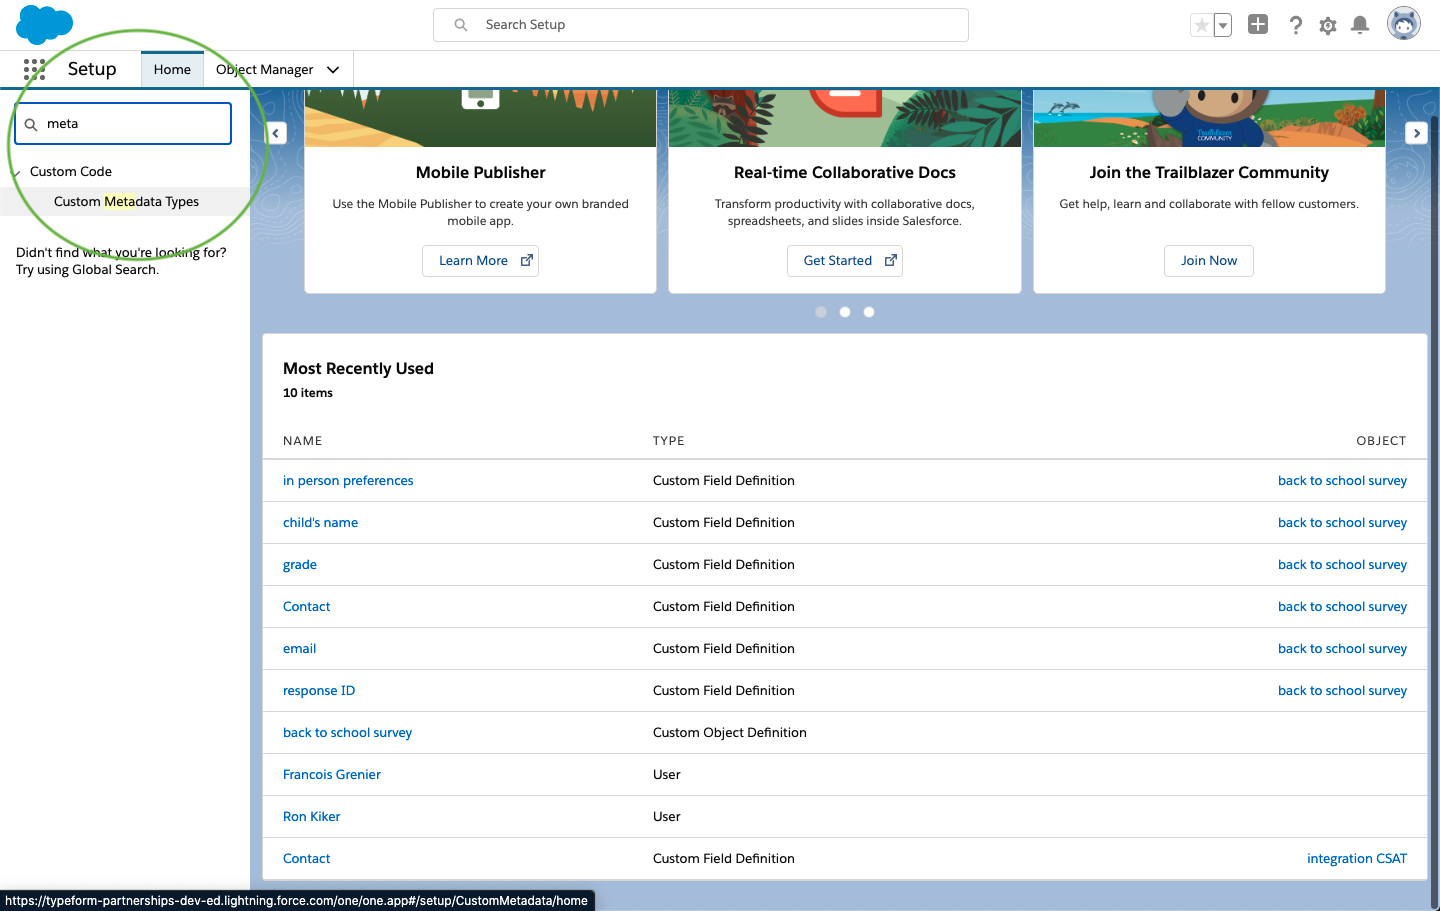The height and width of the screenshot is (911, 1440).
Task: Click the Most Recently Used heading
Action: pyautogui.click(x=358, y=368)
